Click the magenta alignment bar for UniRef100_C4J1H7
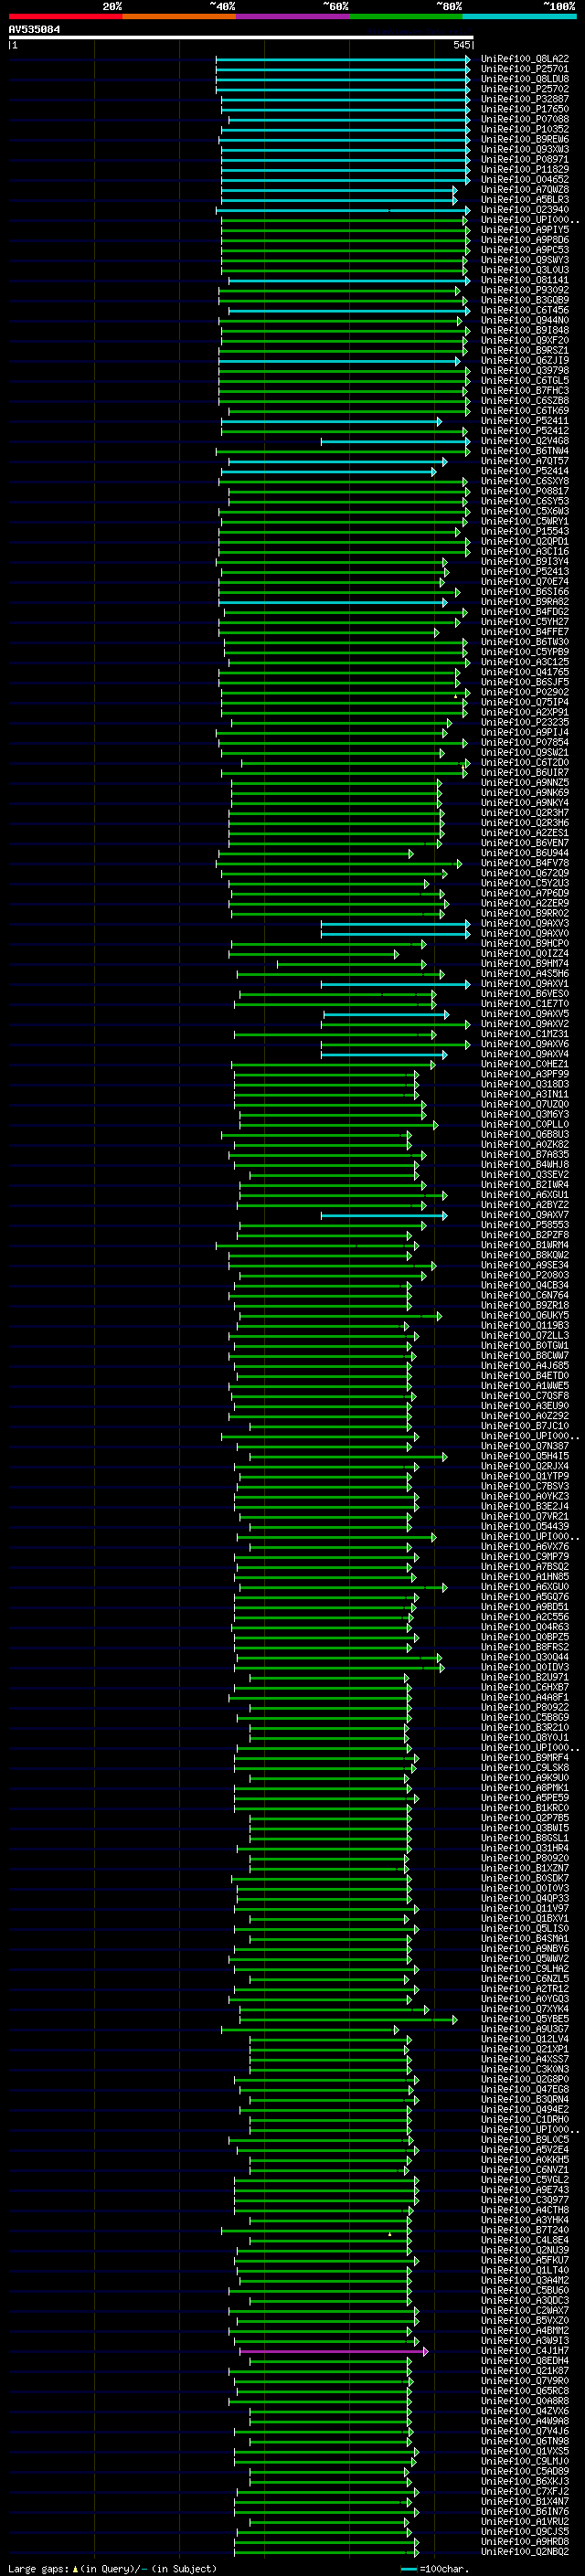 tap(333, 2351)
